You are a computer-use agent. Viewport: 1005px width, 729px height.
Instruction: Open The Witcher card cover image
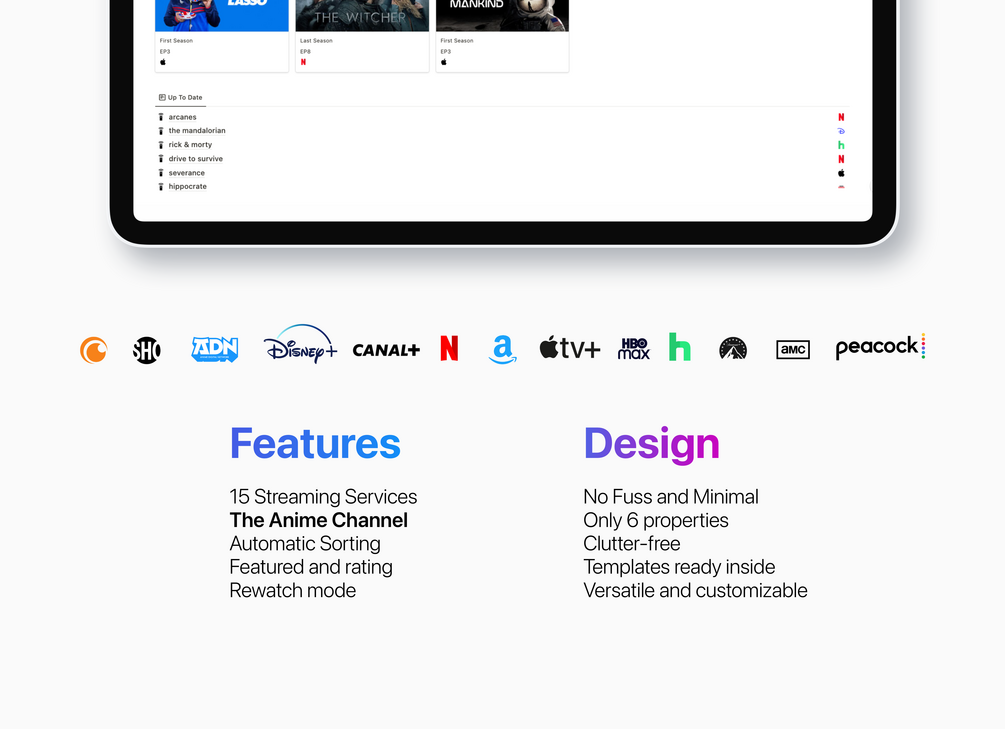[x=362, y=15]
